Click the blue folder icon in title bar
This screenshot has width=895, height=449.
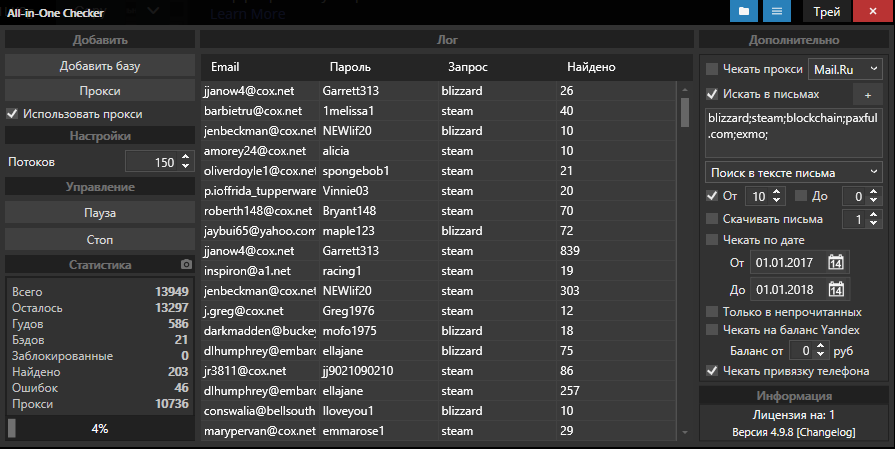[743, 11]
